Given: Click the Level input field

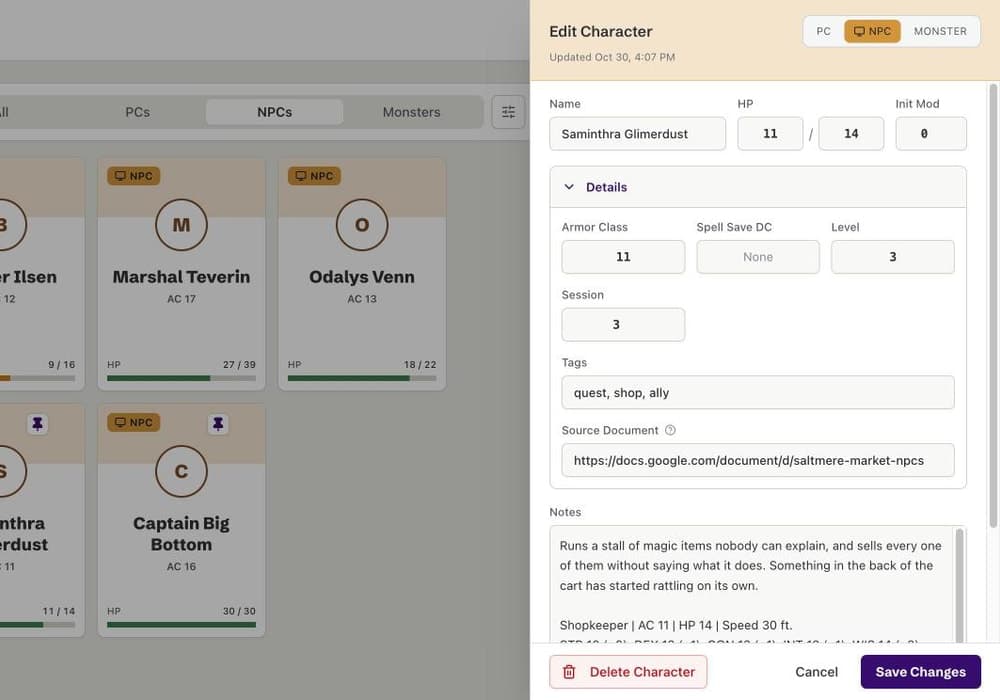Looking at the screenshot, I should point(893,257).
